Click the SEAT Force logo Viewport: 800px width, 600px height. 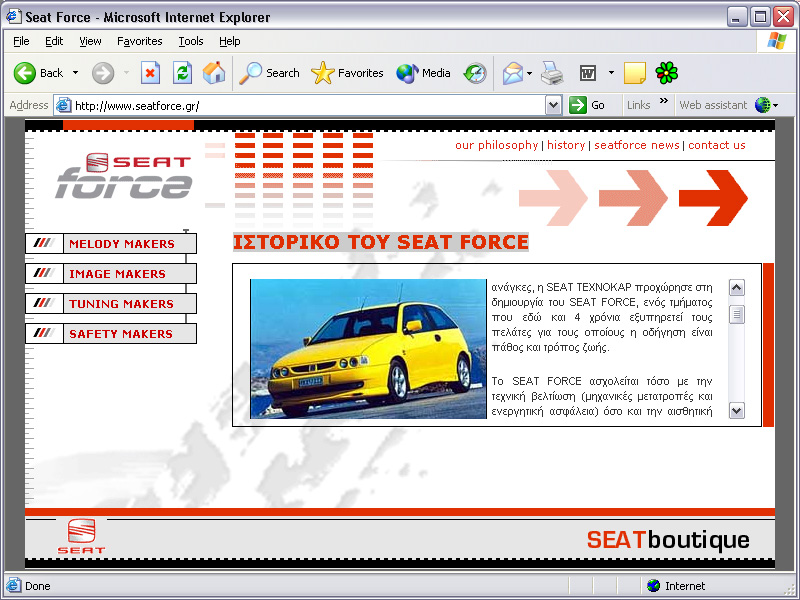[124, 176]
